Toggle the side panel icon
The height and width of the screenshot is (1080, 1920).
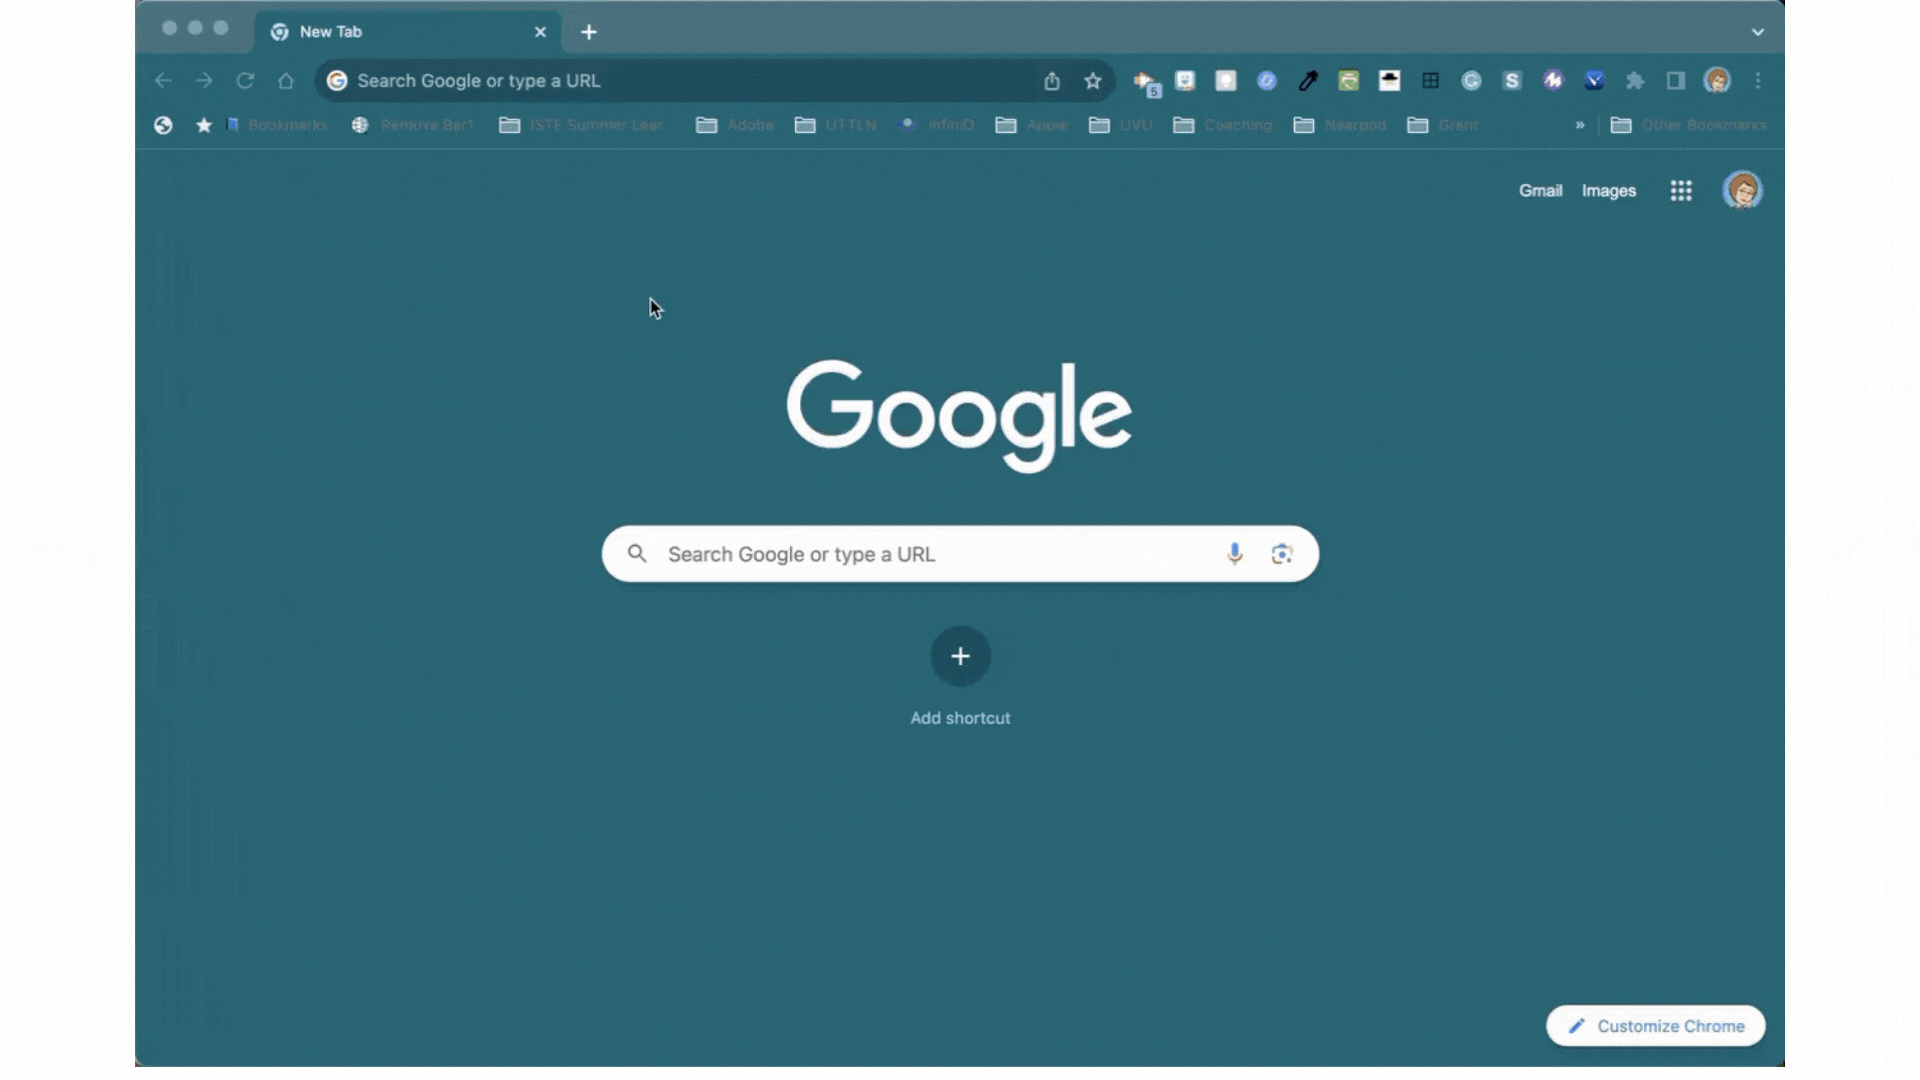click(1676, 81)
